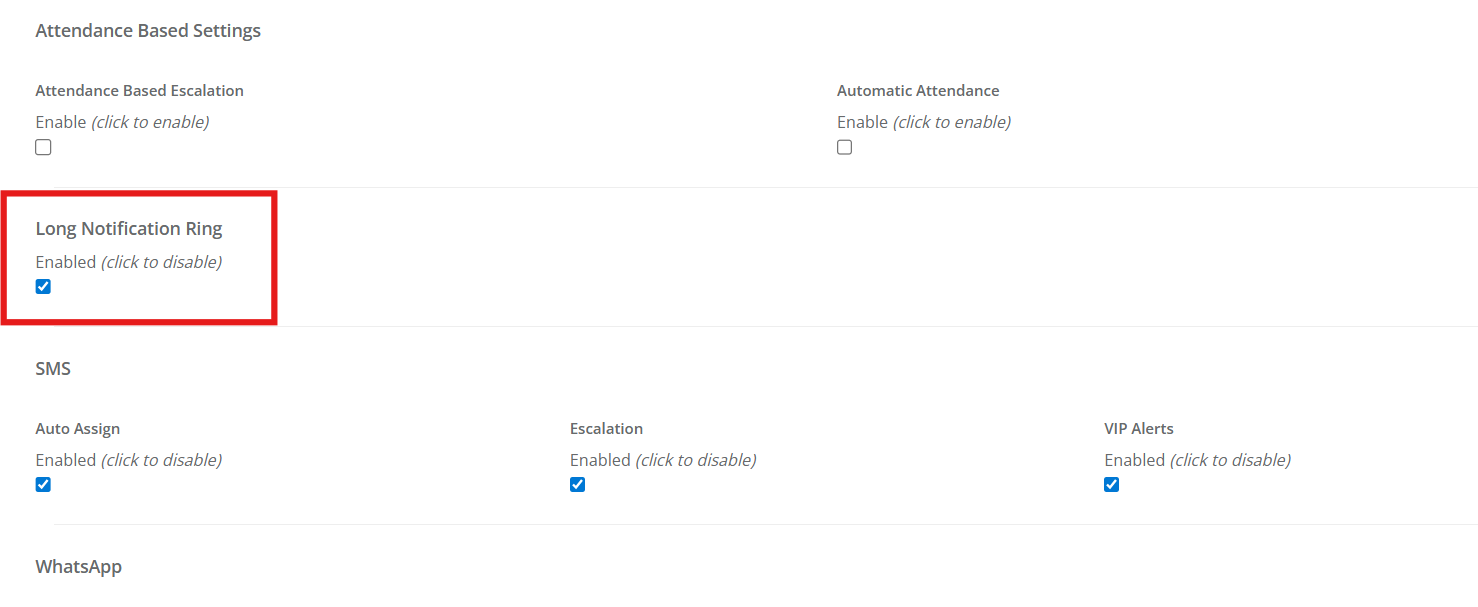The height and width of the screenshot is (607, 1478).
Task: Turn off the VIP Alerts checkbox
Action: (1111, 485)
